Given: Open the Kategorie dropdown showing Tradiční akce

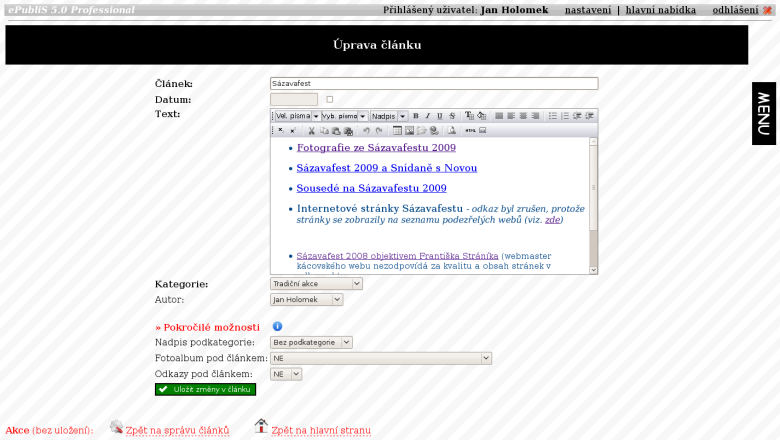Looking at the screenshot, I should pos(316,283).
